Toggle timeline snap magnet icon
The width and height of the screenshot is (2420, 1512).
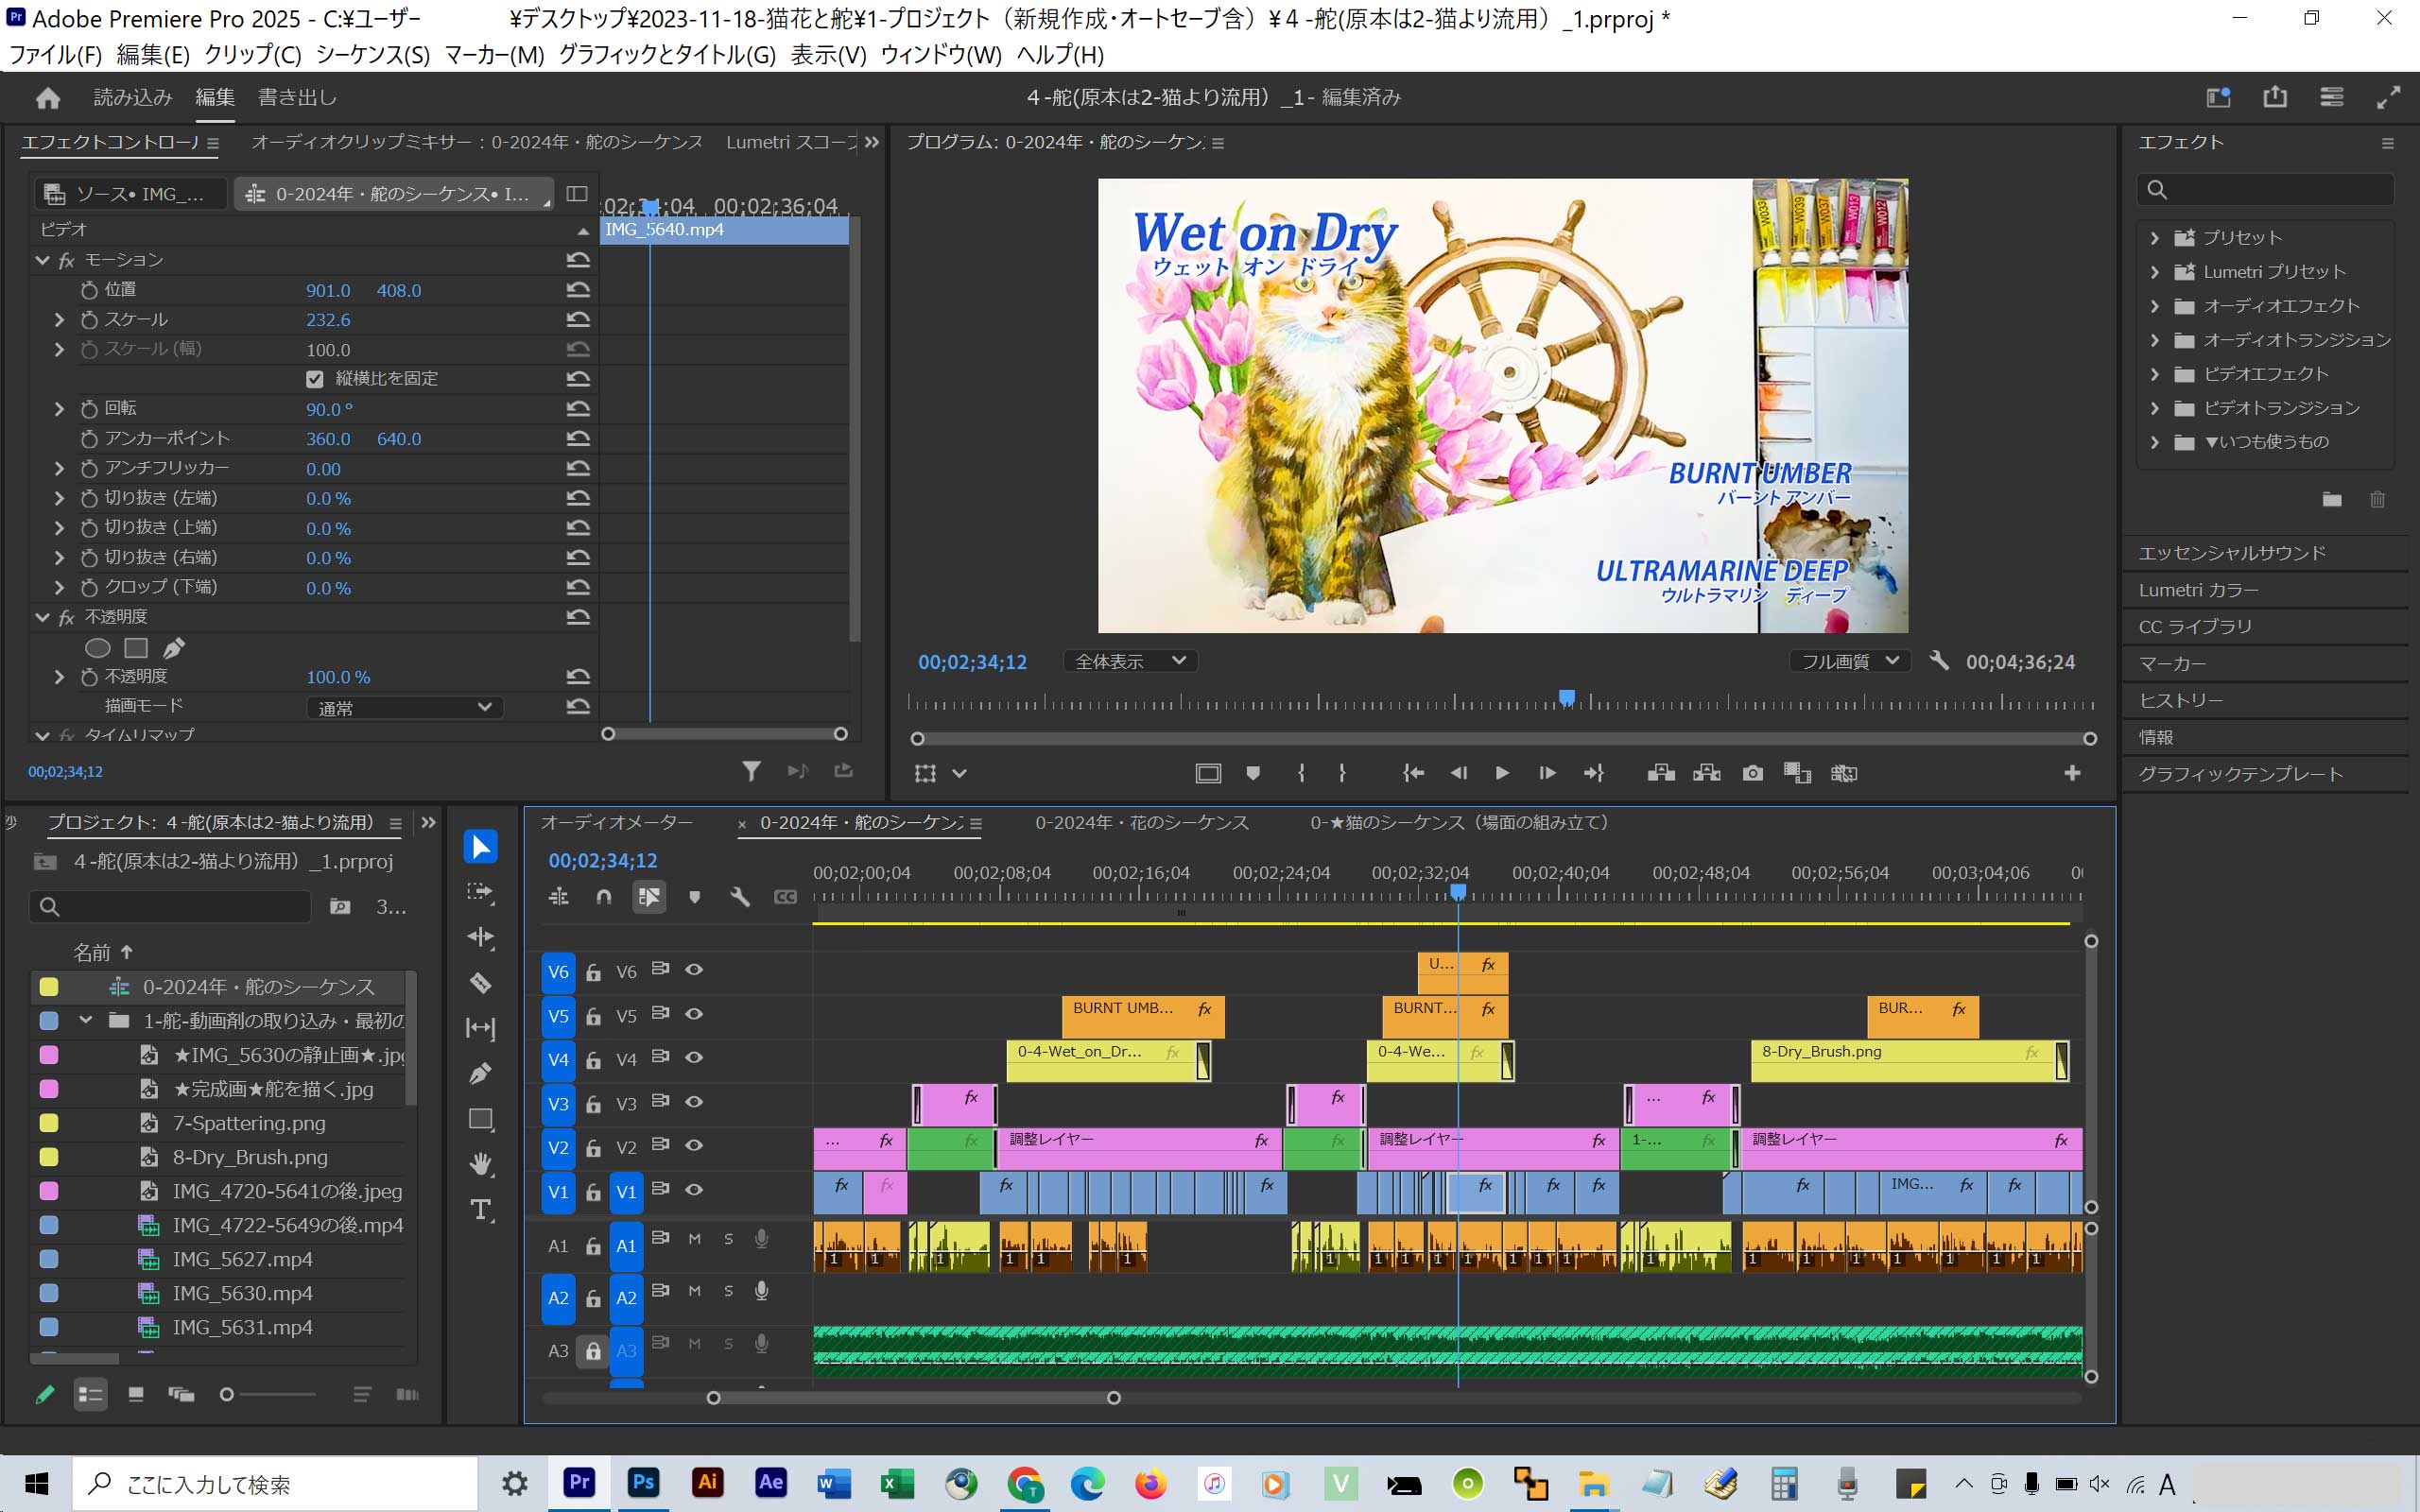tap(604, 897)
